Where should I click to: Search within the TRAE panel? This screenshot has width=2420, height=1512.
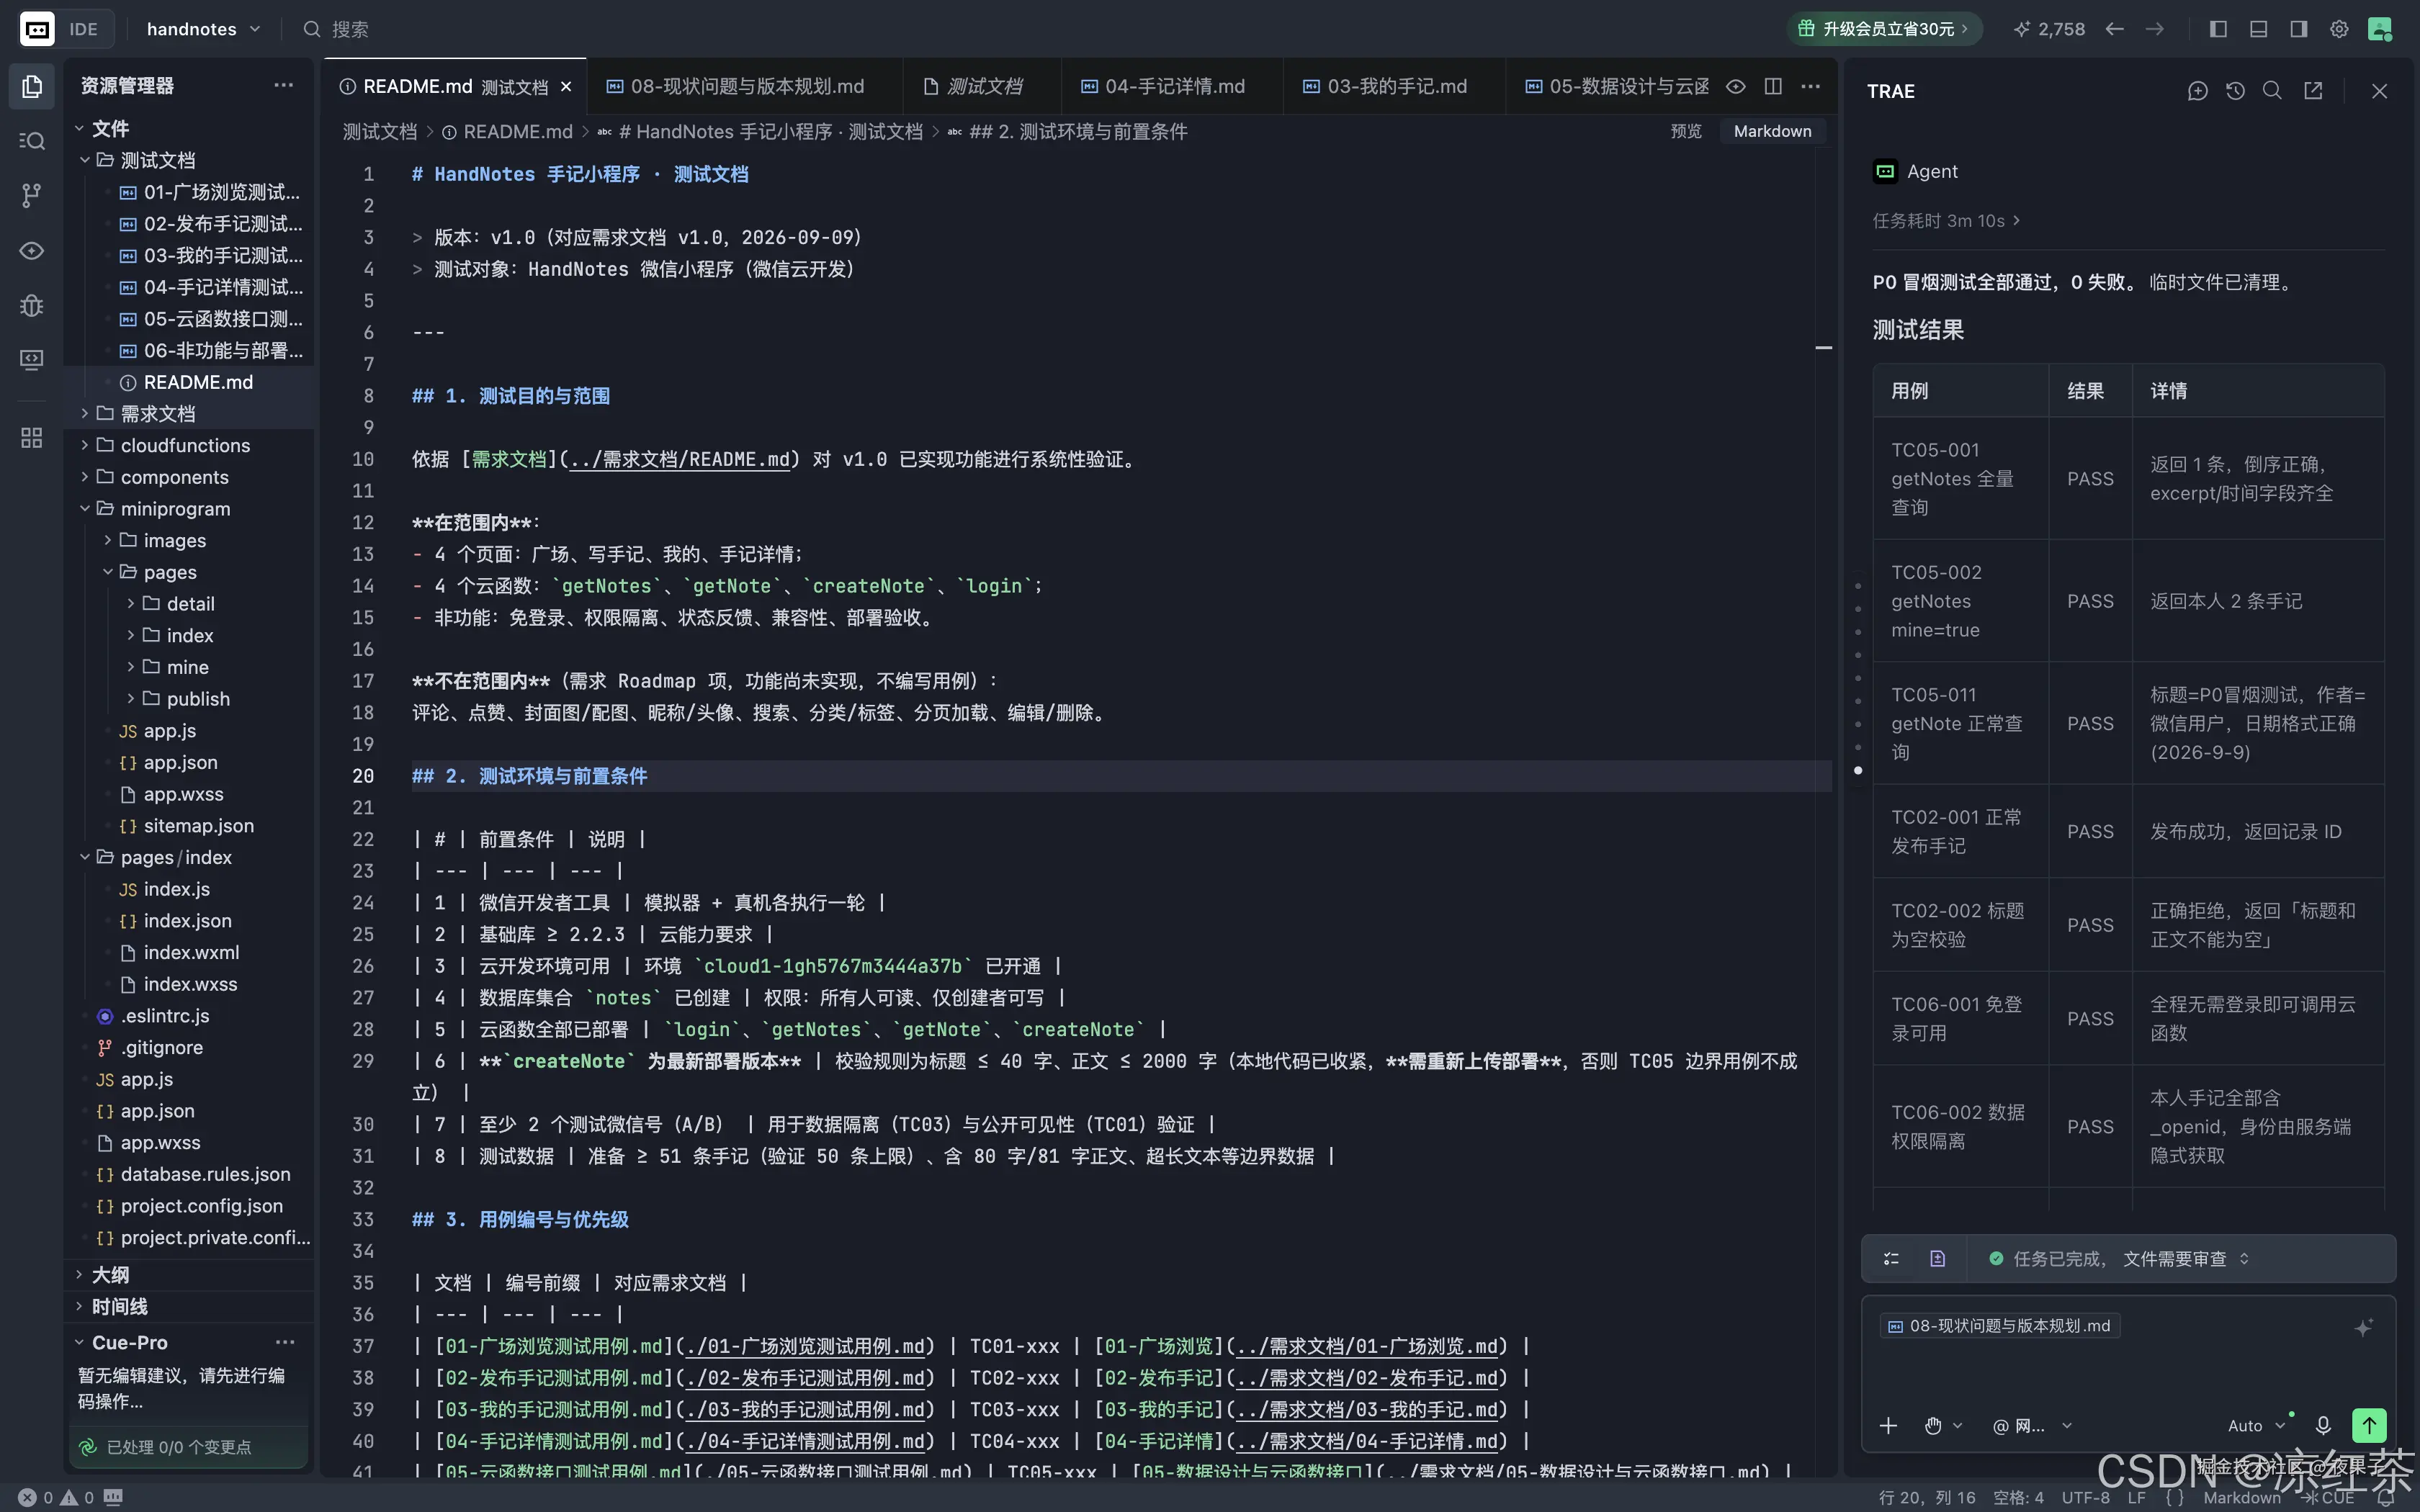(x=2272, y=91)
